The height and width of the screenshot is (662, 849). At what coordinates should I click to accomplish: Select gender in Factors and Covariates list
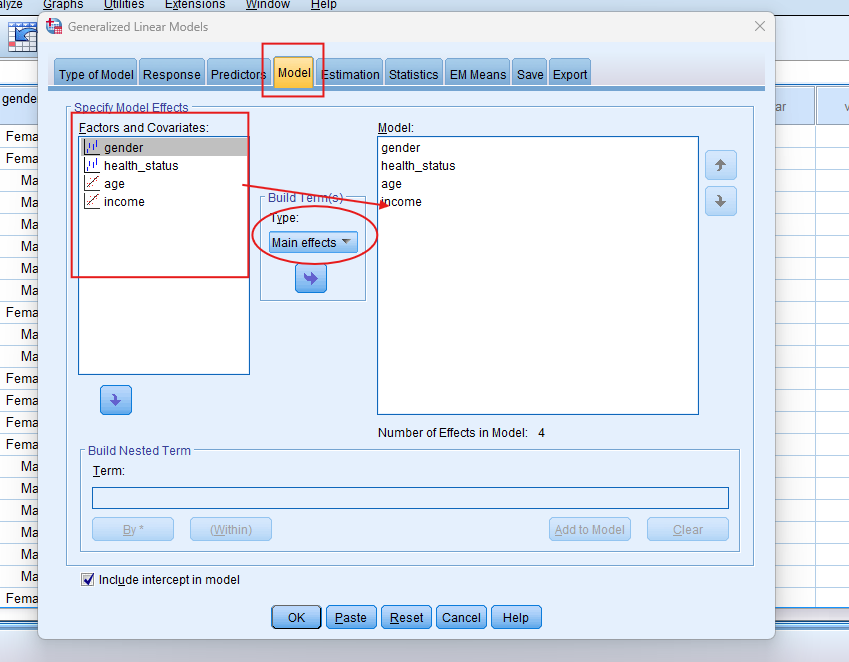[x=122, y=148]
